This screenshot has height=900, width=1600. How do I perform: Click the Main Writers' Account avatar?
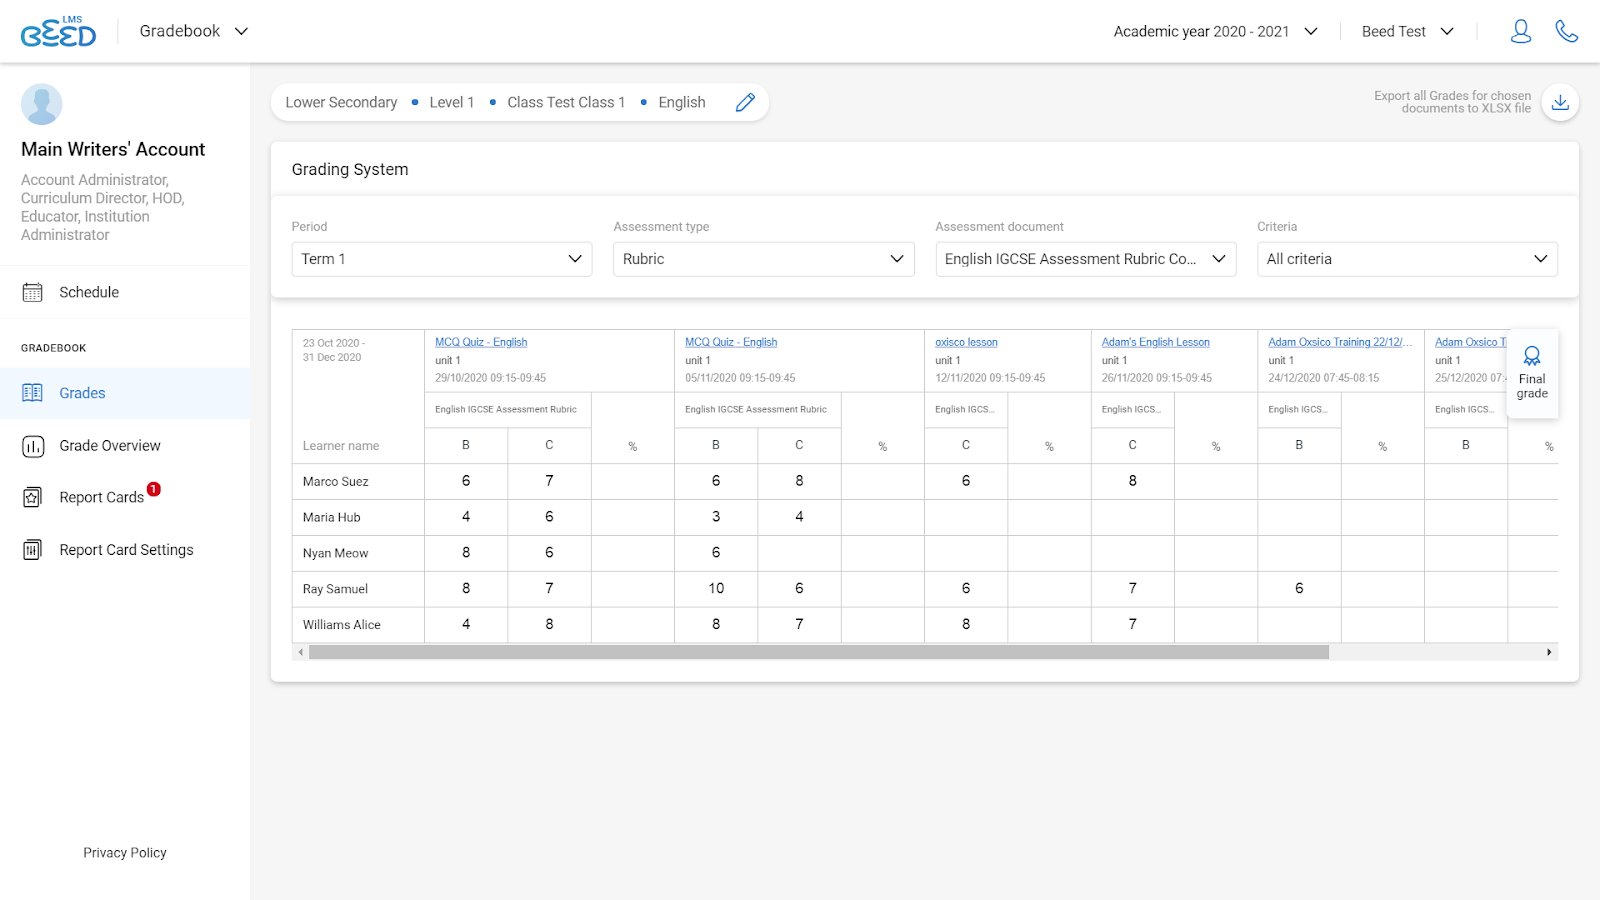[x=42, y=104]
